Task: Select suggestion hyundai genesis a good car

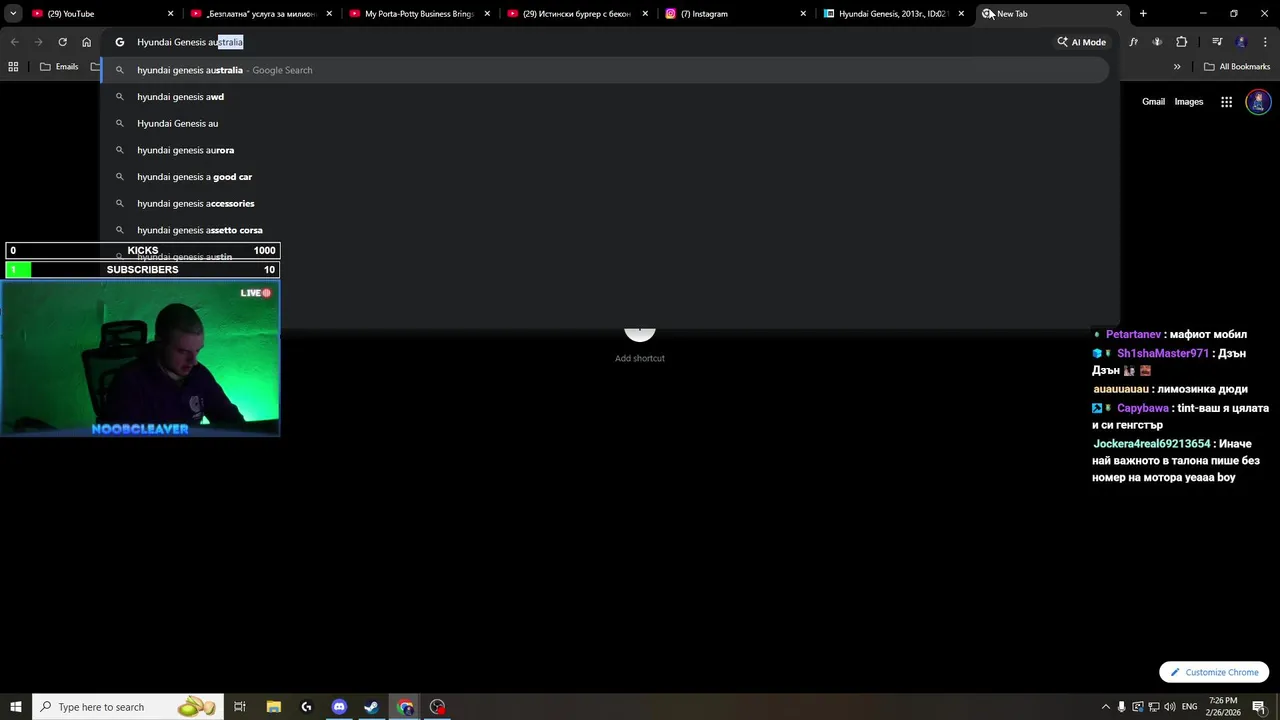Action: (605, 177)
